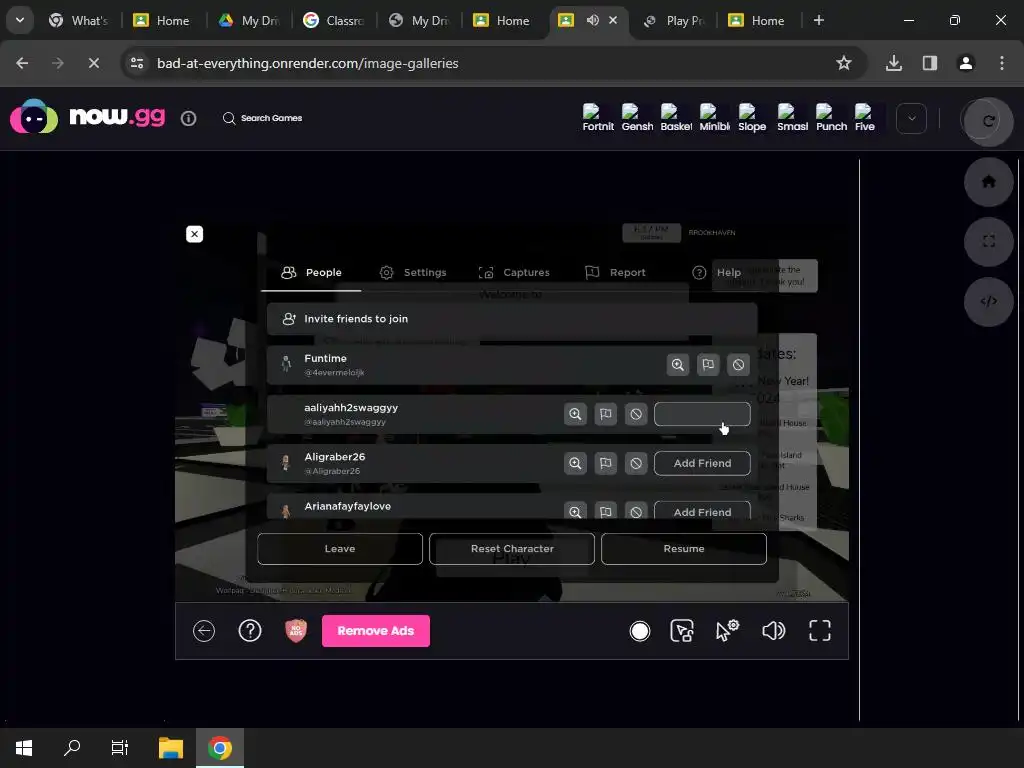Block player Funtime

[x=738, y=364]
